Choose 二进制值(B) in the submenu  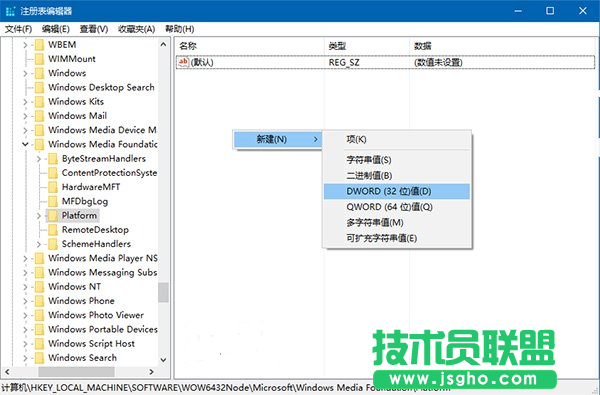[397, 175]
